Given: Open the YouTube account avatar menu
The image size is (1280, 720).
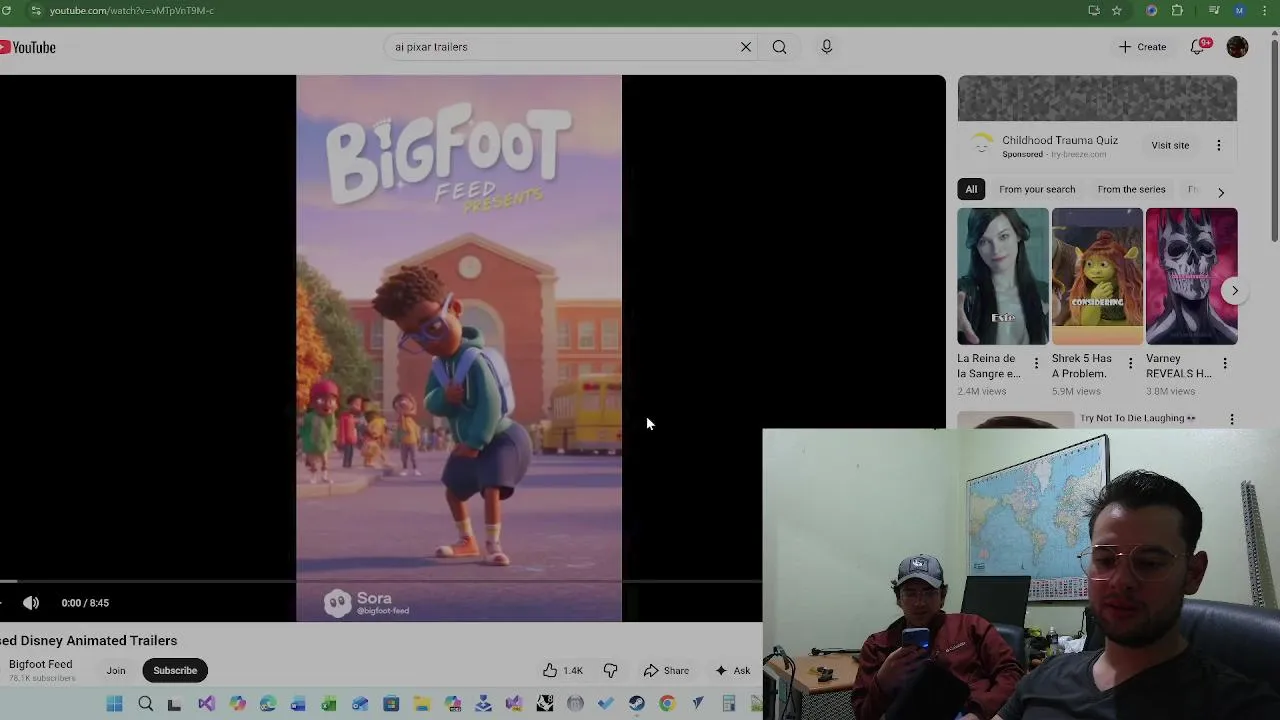Looking at the screenshot, I should [x=1238, y=47].
